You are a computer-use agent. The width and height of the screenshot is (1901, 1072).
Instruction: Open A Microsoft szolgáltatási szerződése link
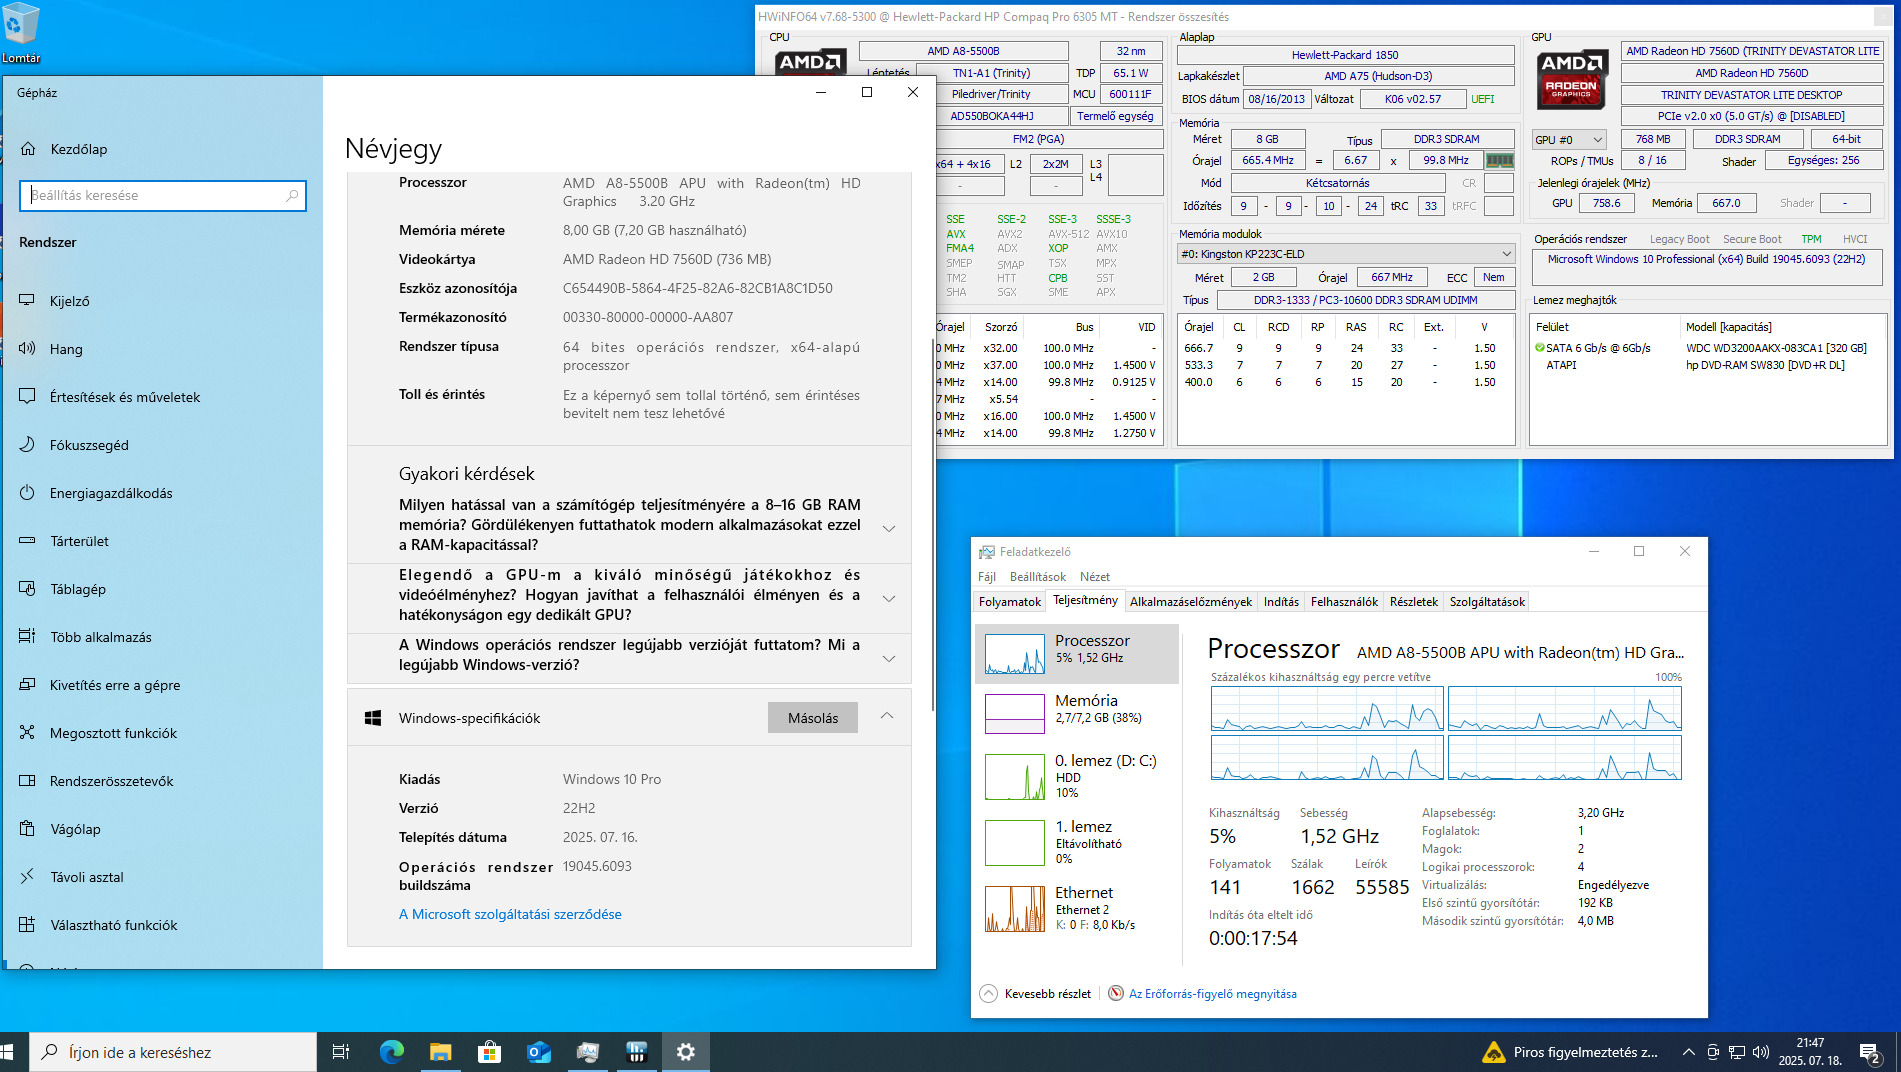click(x=510, y=914)
